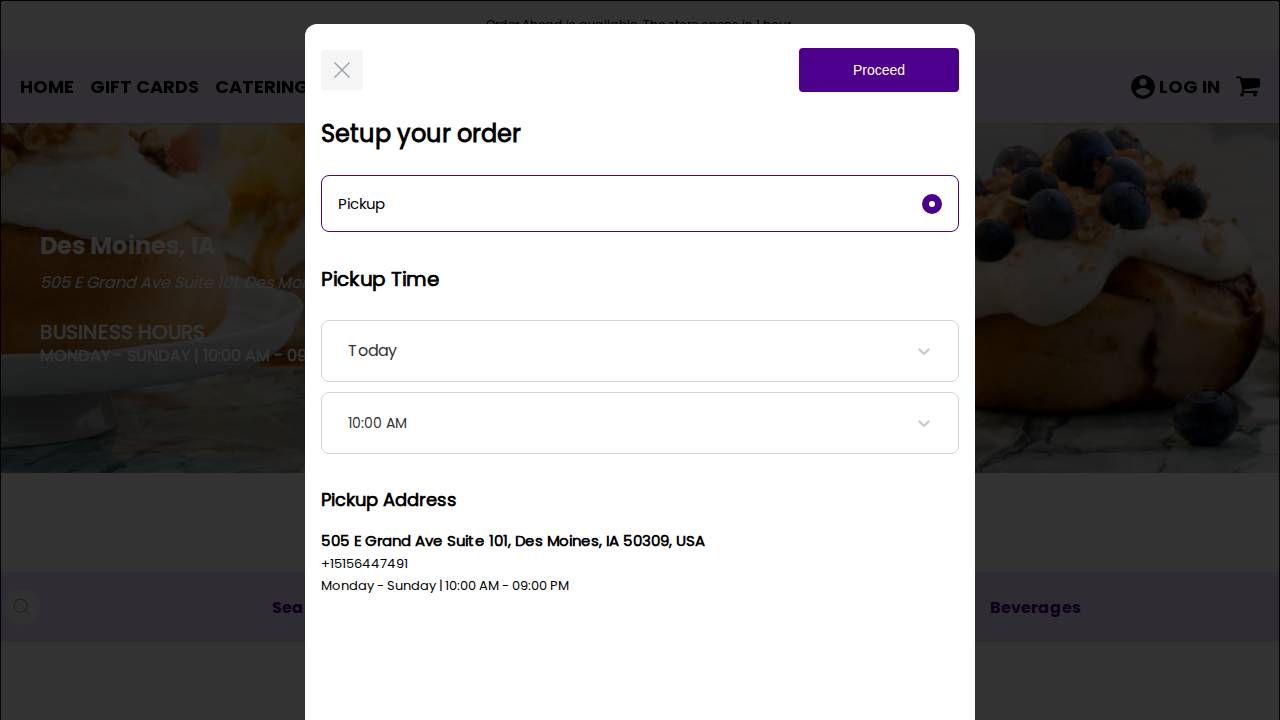Click the Pickup option row
The width and height of the screenshot is (1280, 720).
(600, 204)
